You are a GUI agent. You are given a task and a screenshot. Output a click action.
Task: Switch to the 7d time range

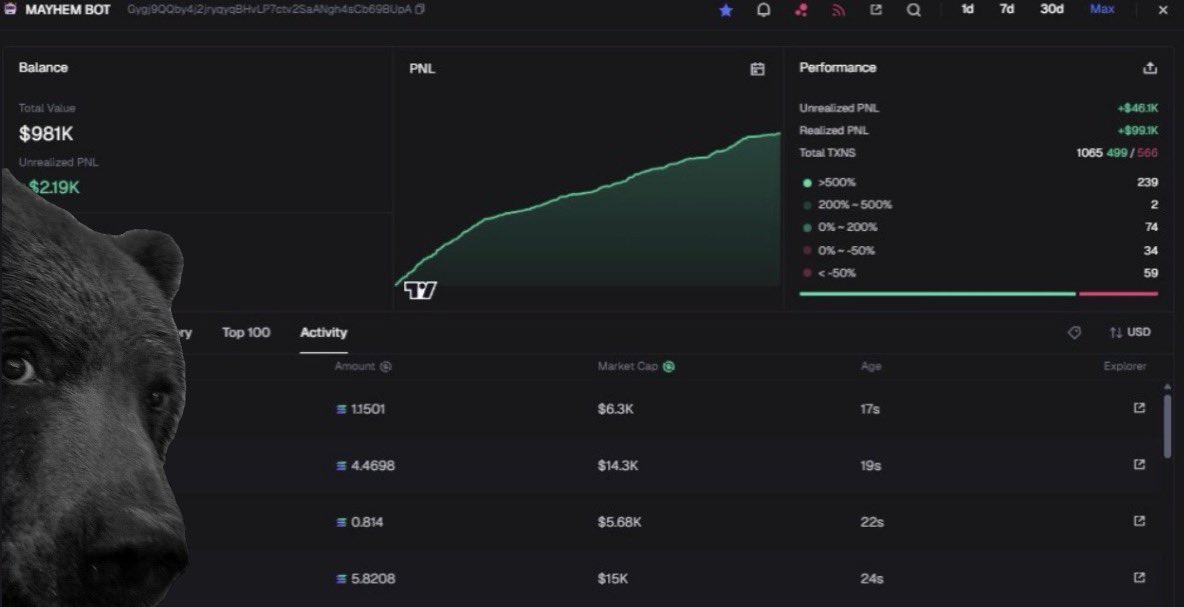coord(1005,9)
